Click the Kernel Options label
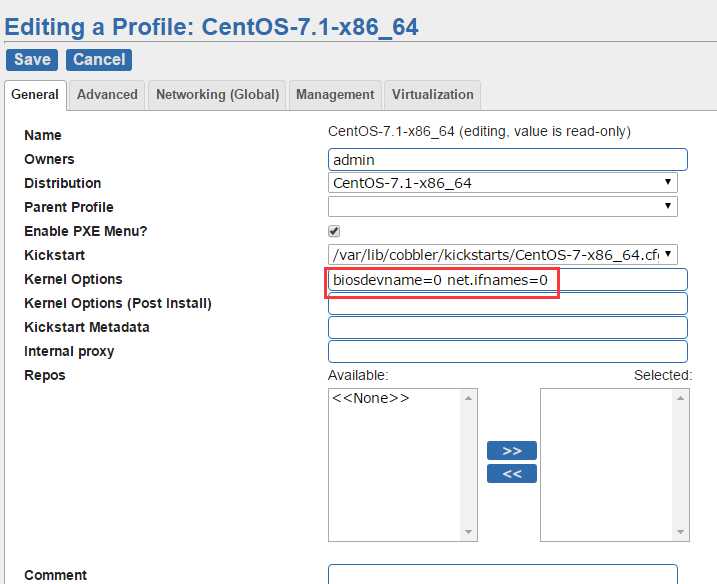717x584 pixels. pyautogui.click(x=73, y=279)
